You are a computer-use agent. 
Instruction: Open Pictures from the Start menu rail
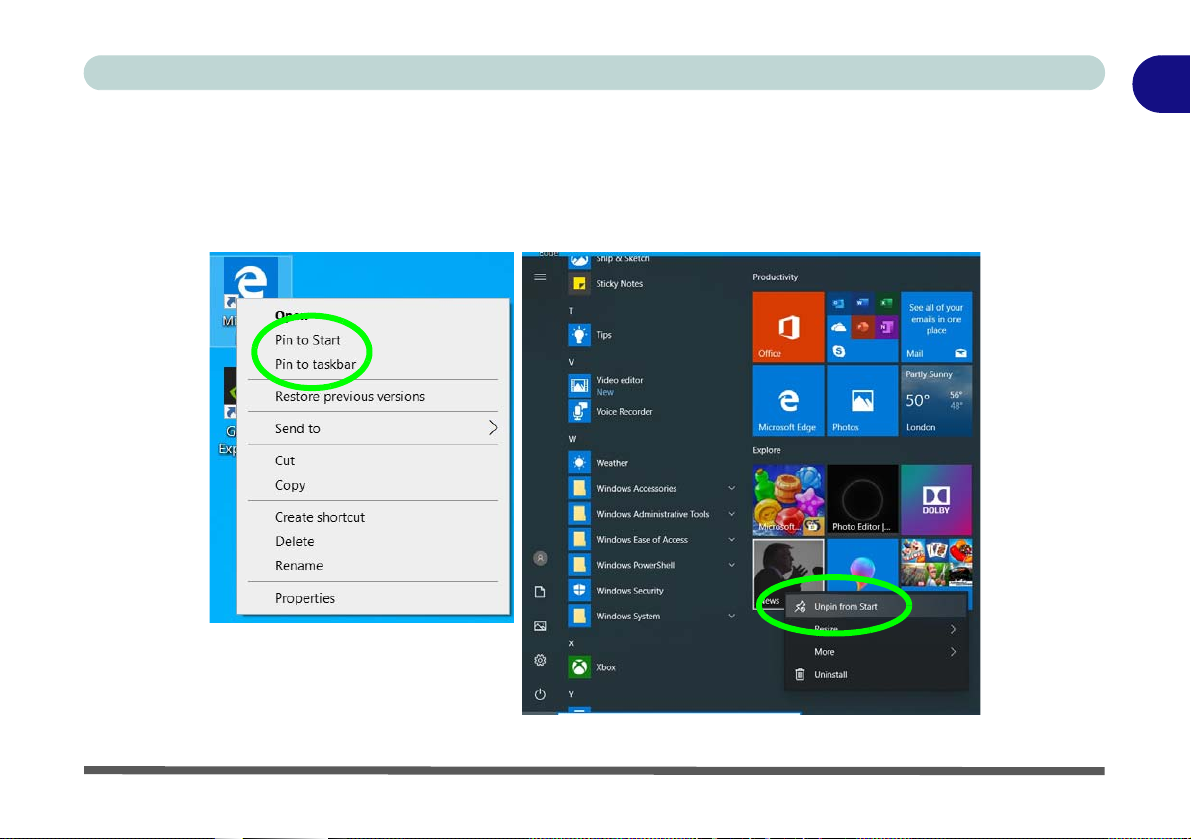pos(540,626)
